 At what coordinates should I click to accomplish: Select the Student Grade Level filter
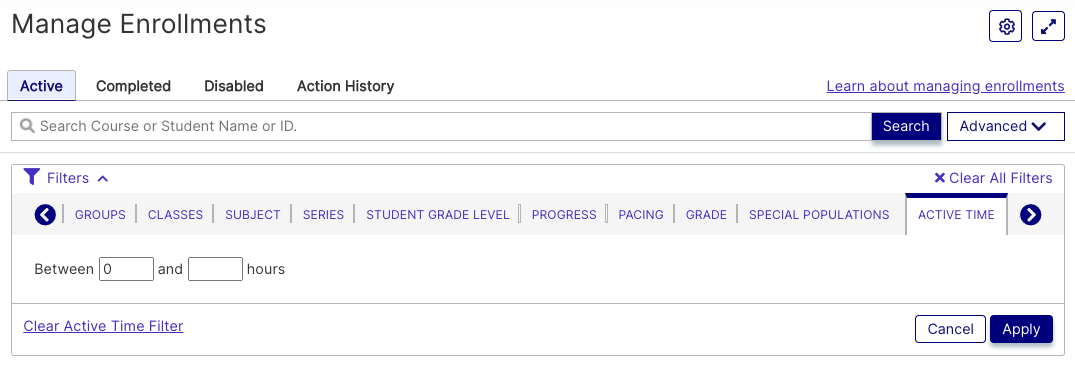coord(437,214)
